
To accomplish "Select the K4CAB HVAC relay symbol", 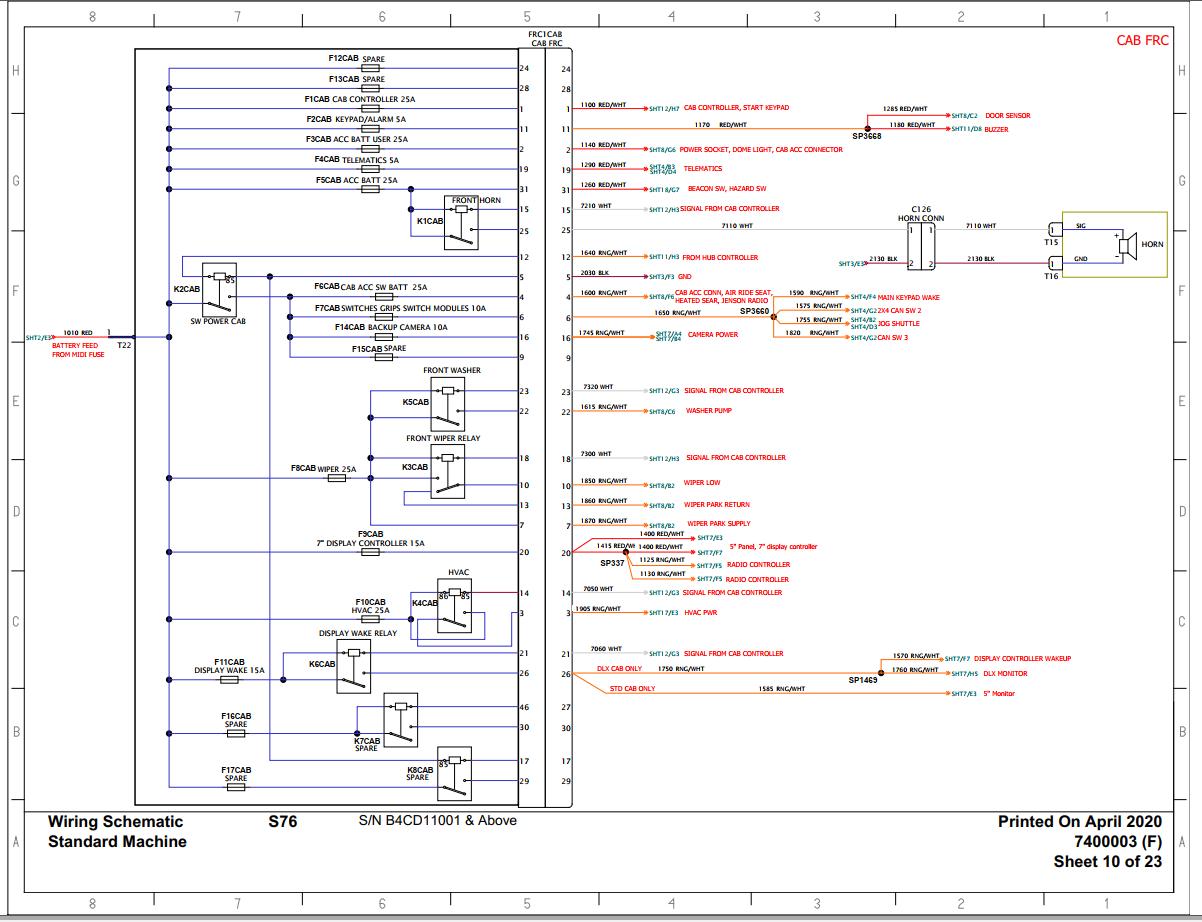I will click(455, 605).
